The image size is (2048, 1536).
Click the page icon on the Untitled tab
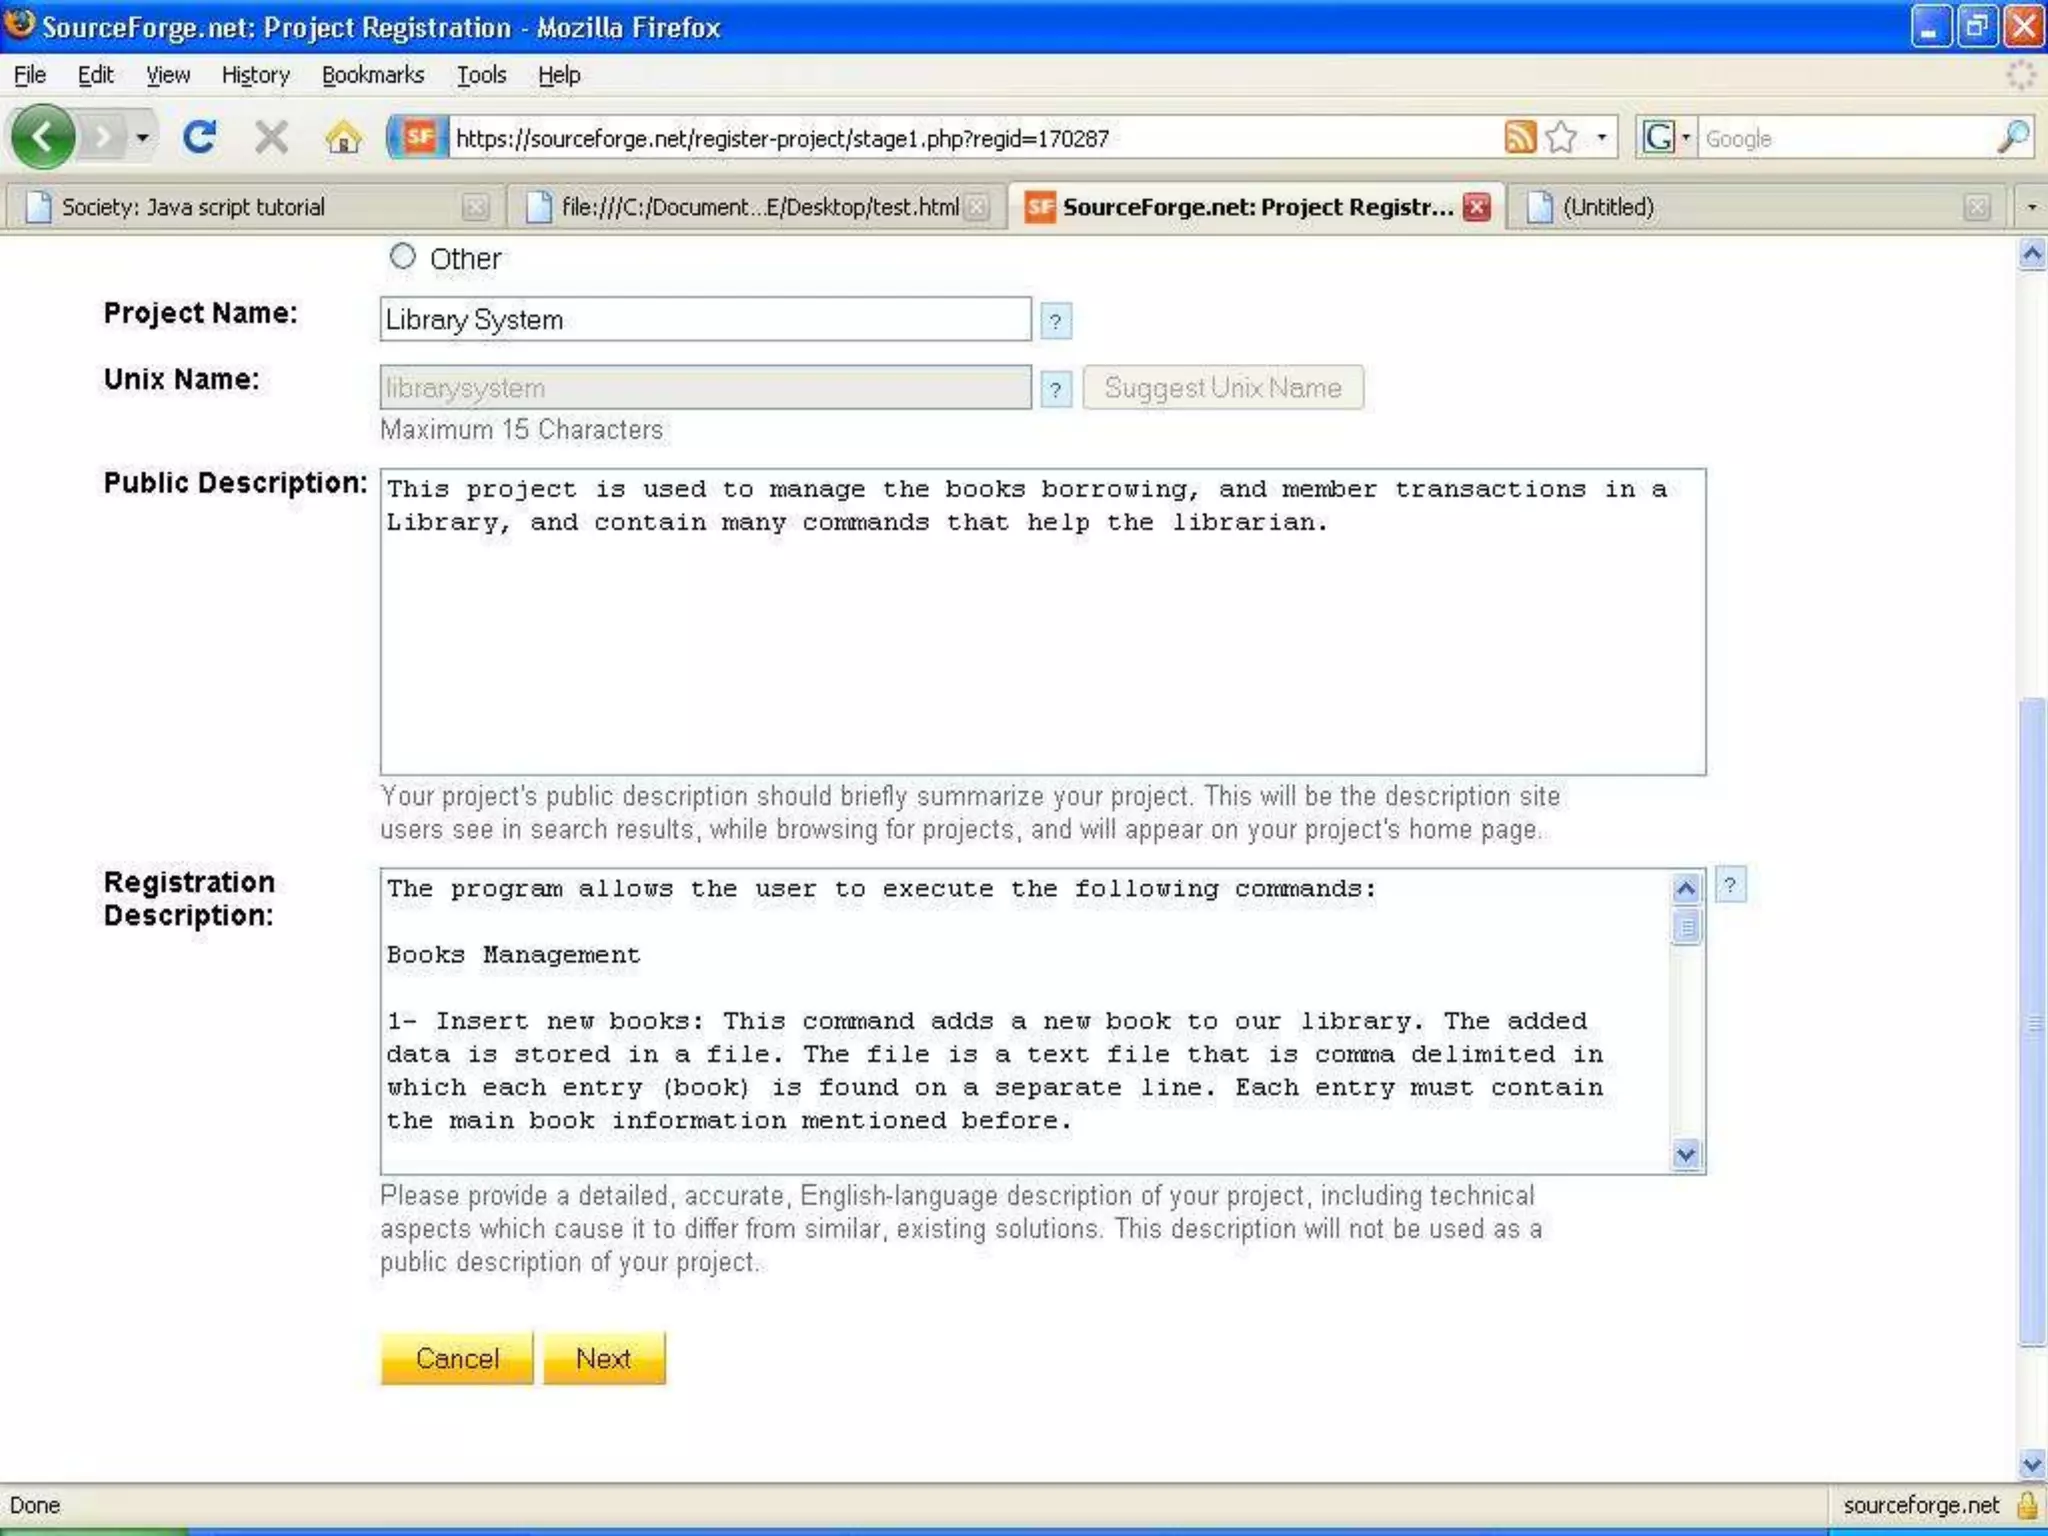pos(1539,207)
